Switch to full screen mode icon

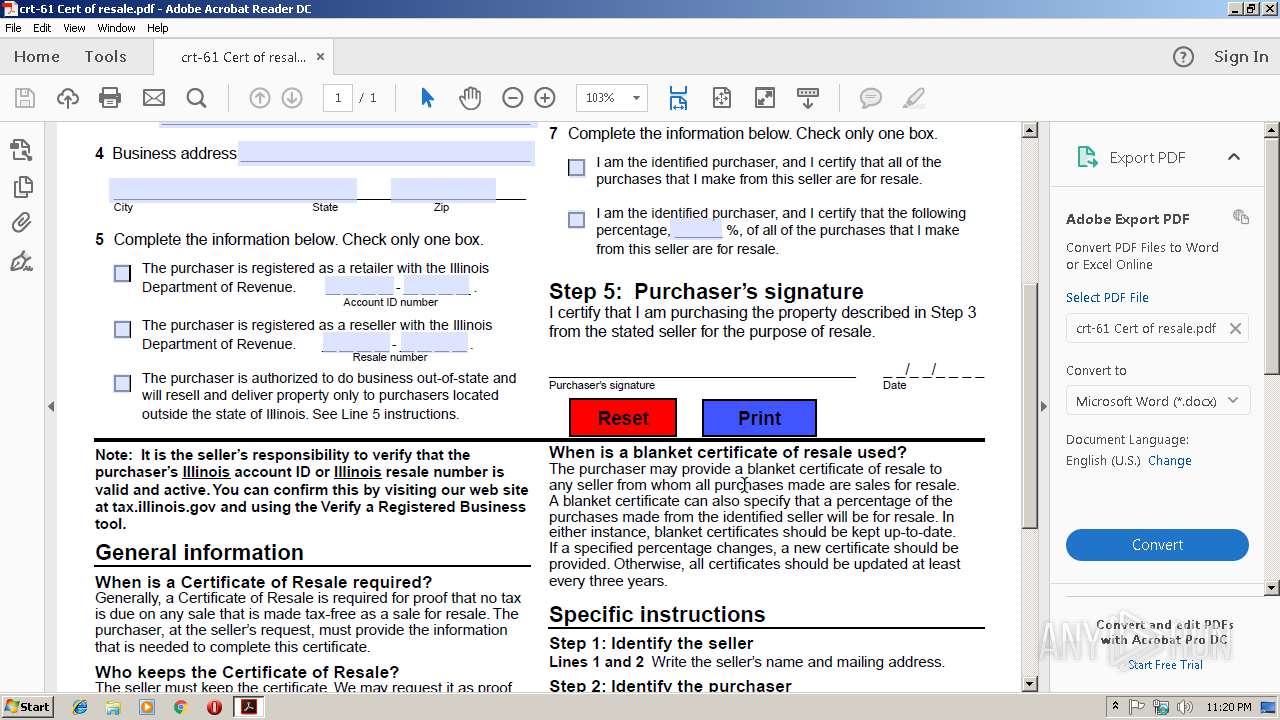click(764, 98)
